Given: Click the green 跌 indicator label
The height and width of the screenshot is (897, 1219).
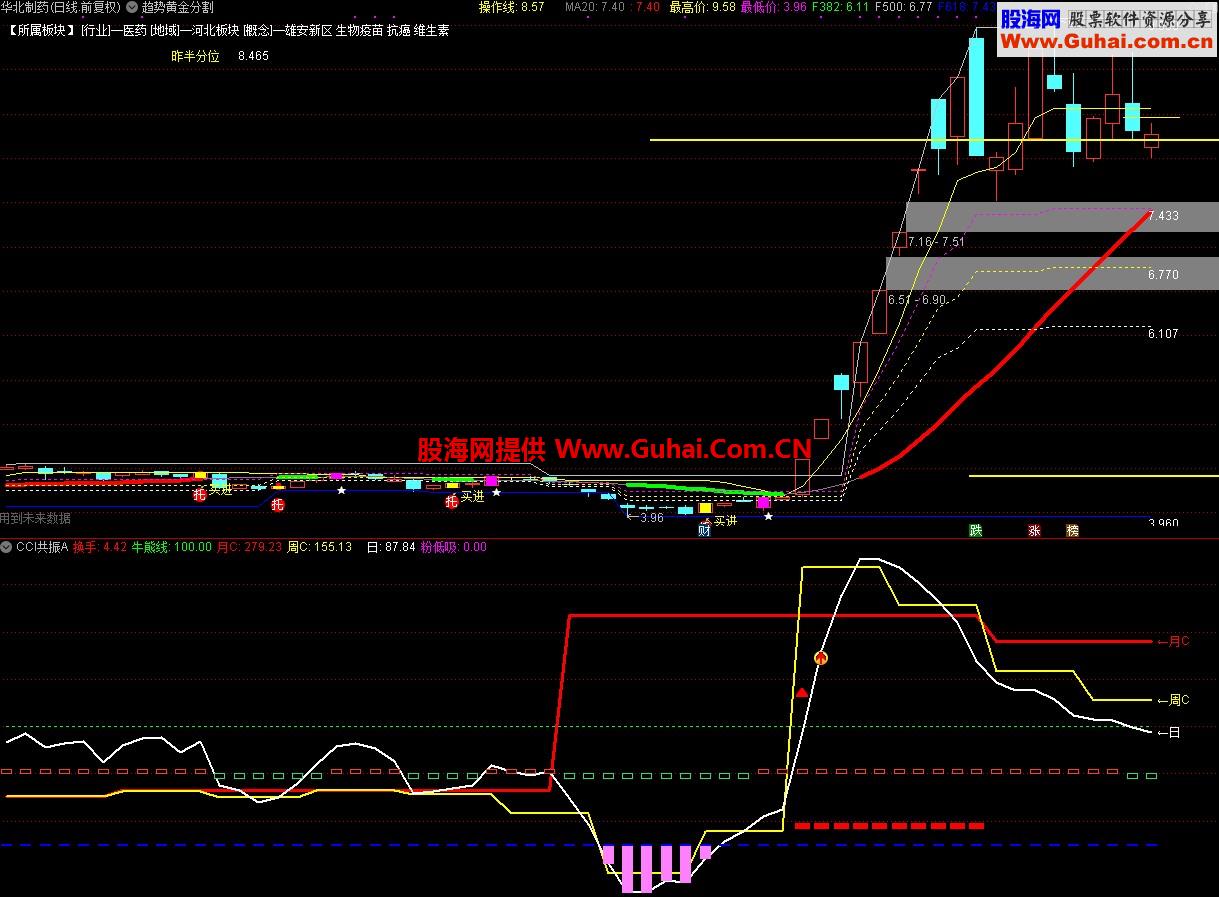Looking at the screenshot, I should click(975, 530).
